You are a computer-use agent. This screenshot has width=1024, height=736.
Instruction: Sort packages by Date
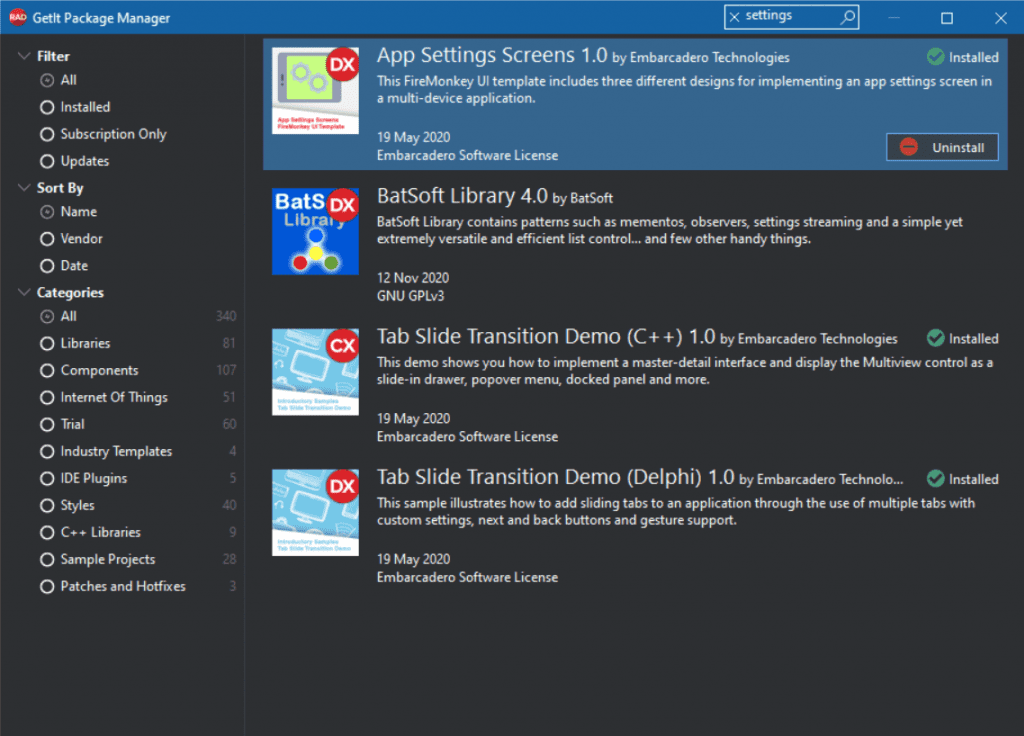tap(47, 266)
